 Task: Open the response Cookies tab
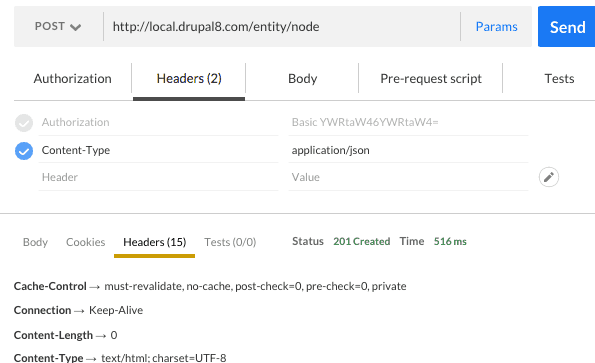coord(85,242)
